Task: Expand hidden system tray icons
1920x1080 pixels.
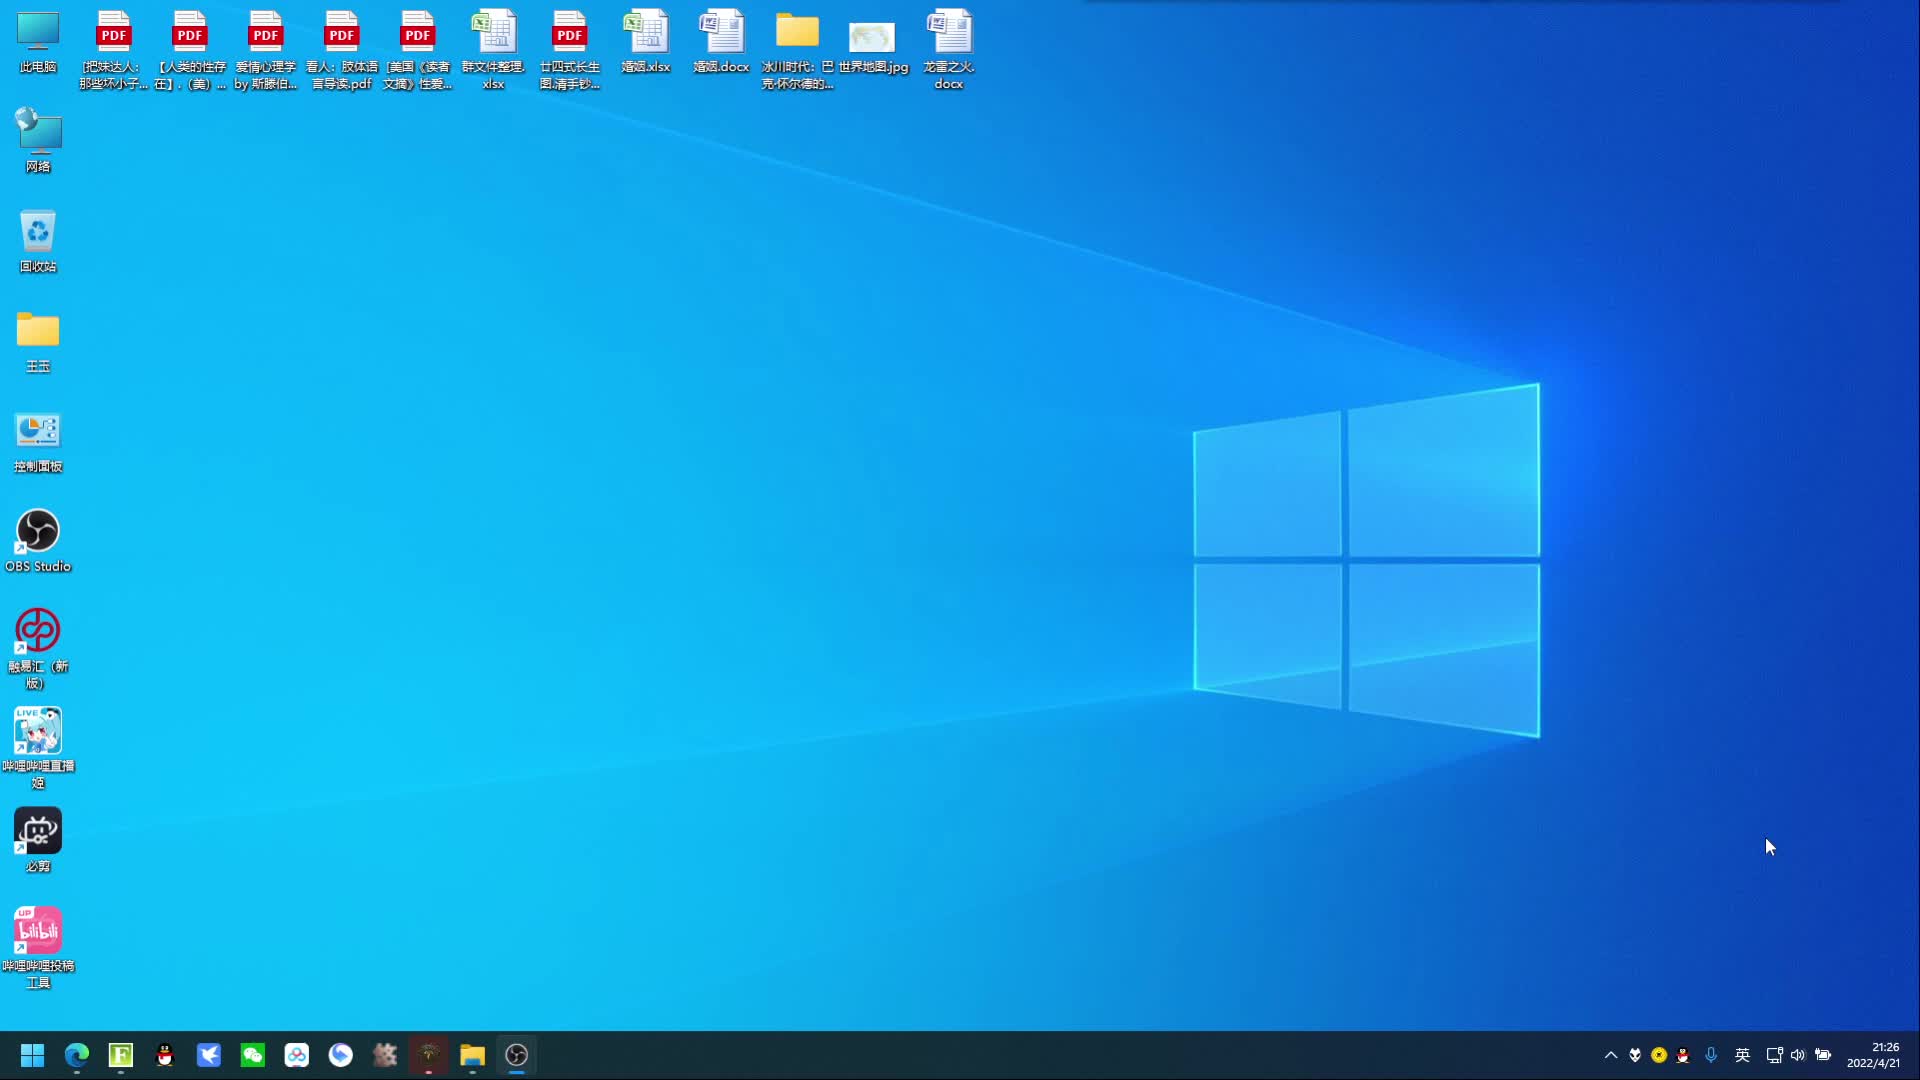Action: point(1611,1055)
